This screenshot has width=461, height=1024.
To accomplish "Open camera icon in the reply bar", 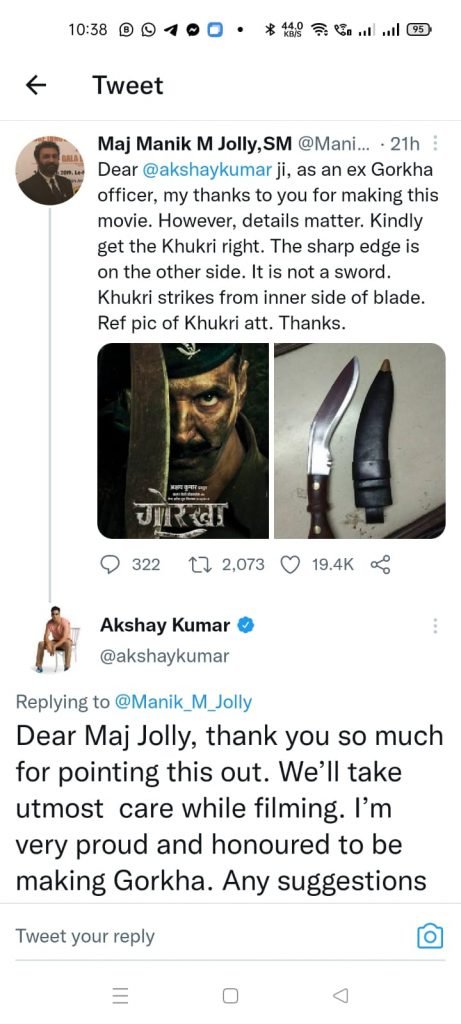I will tap(430, 936).
